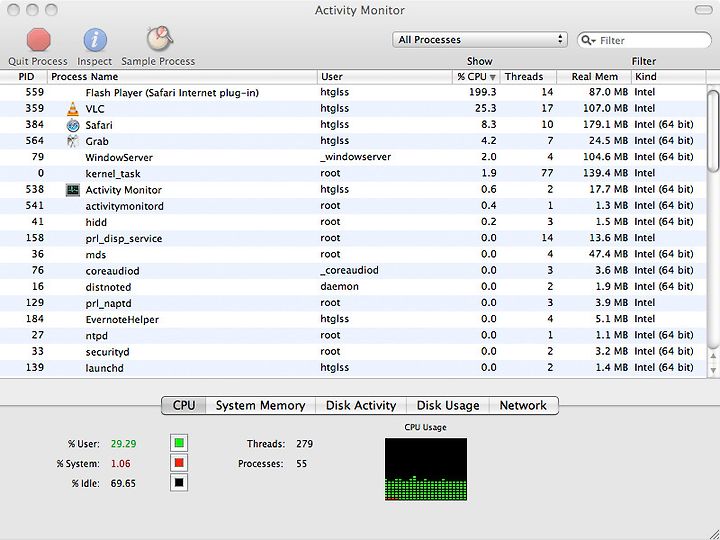
Task: Click the 199.3 CPU value
Action: click(x=483, y=92)
